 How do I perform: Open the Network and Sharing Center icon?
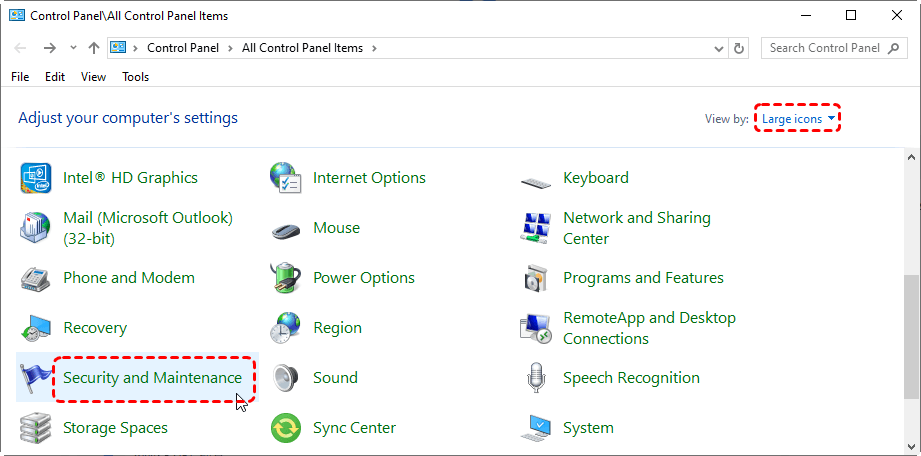(536, 228)
